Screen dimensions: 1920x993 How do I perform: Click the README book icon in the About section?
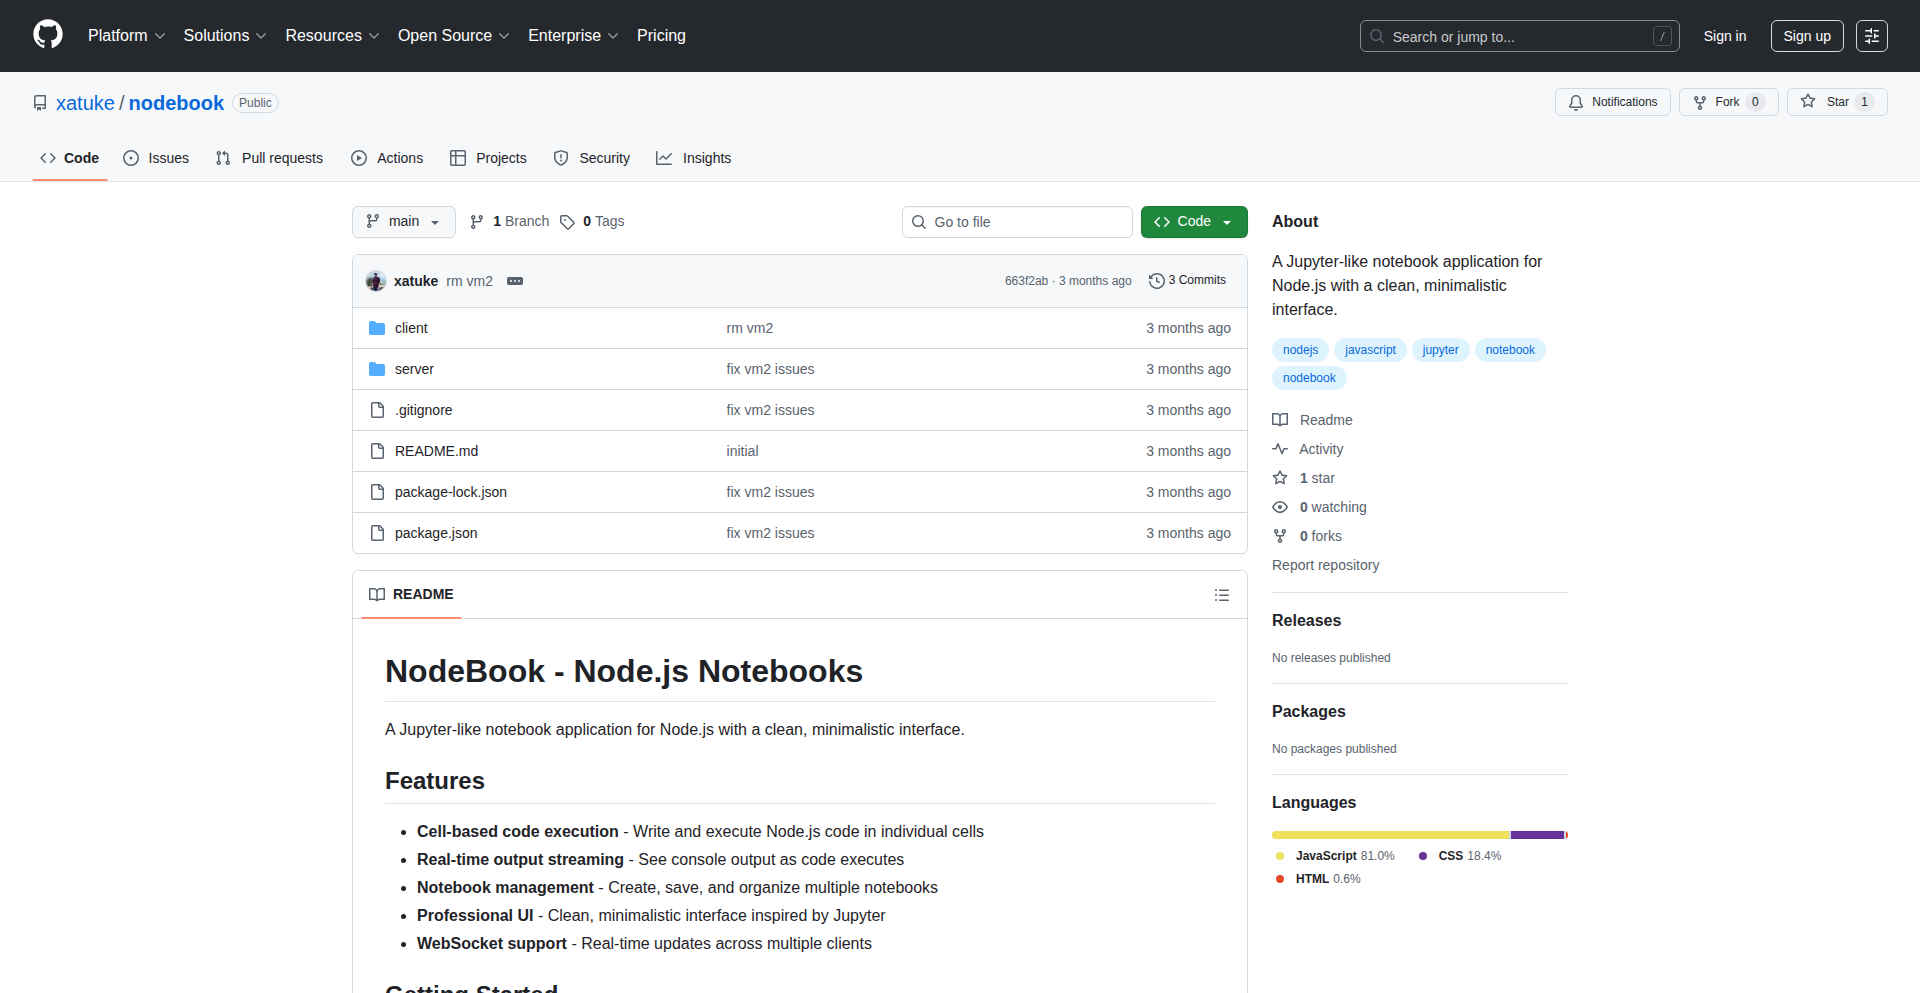point(1281,419)
